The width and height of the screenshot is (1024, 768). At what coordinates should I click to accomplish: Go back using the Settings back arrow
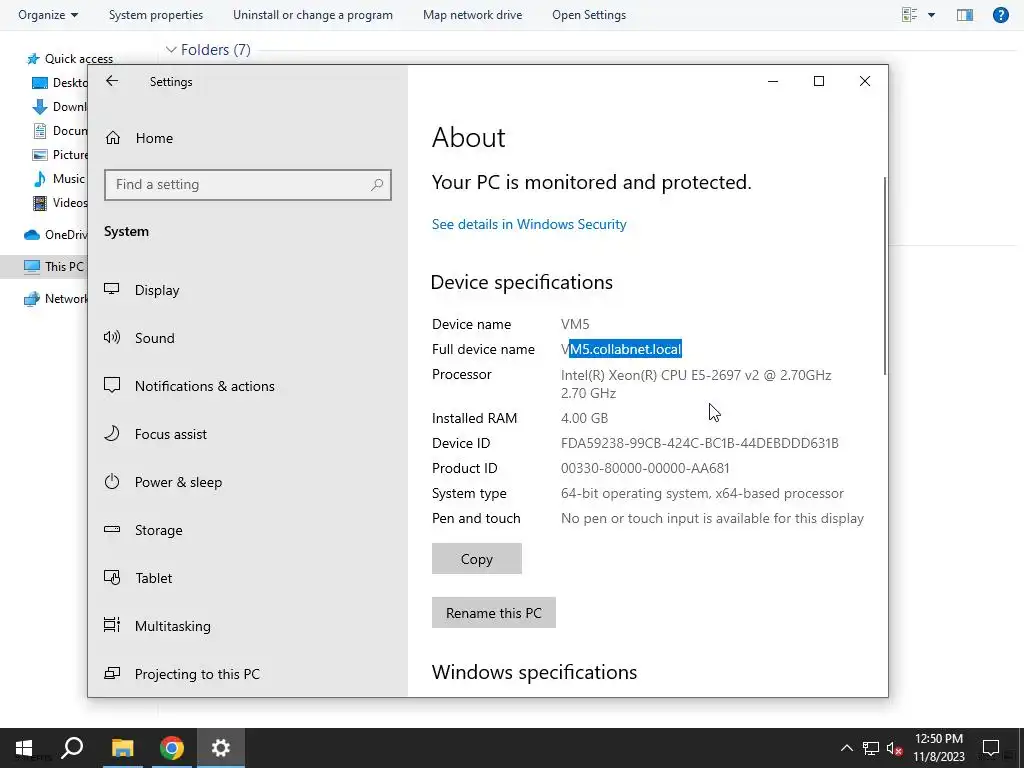[112, 81]
